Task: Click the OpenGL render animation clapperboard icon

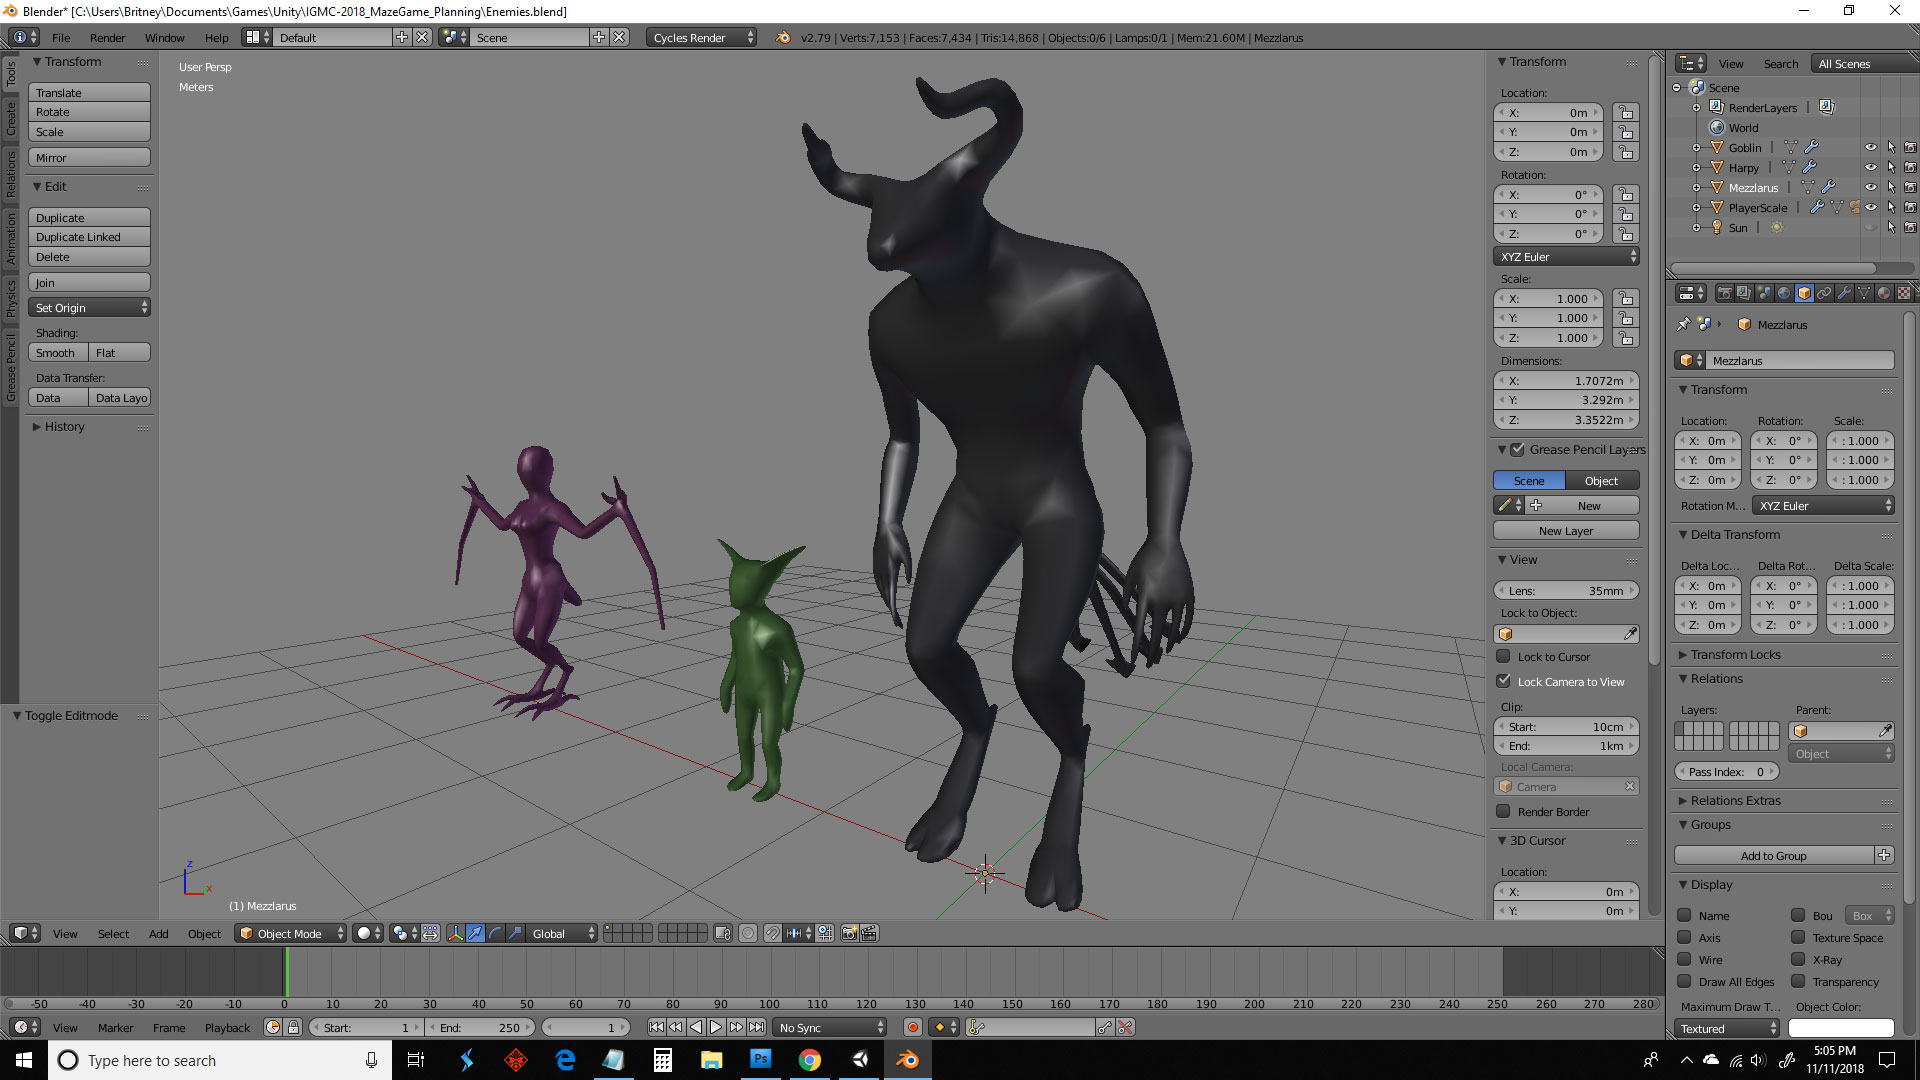Action: click(x=869, y=933)
